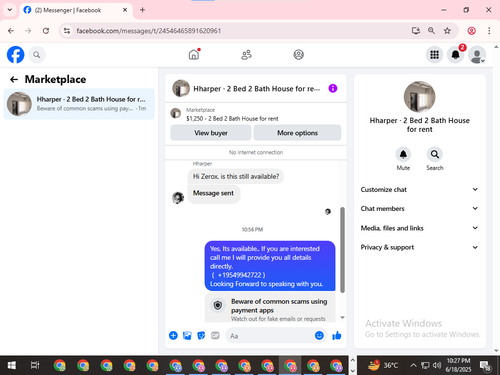500x375 pixels.
Task: Attach a photo with the image icon
Action: tap(187, 335)
